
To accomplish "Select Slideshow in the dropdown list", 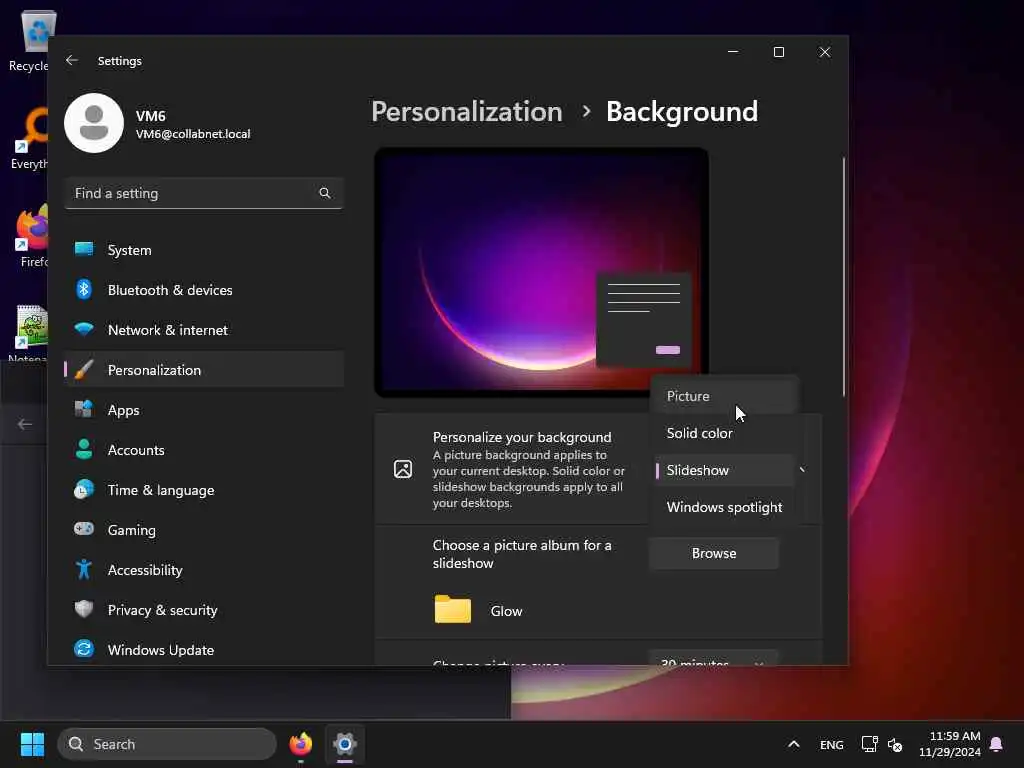I will 724,470.
